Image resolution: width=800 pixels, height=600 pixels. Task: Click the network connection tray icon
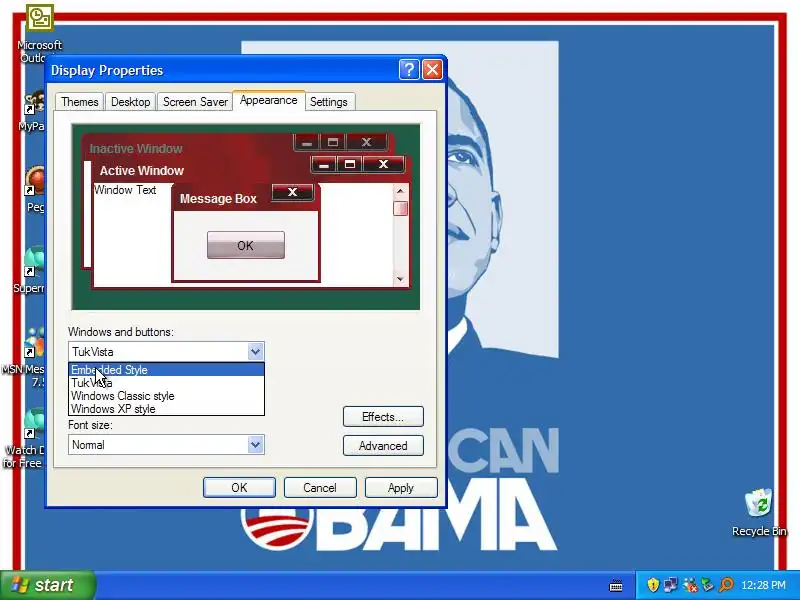point(670,585)
